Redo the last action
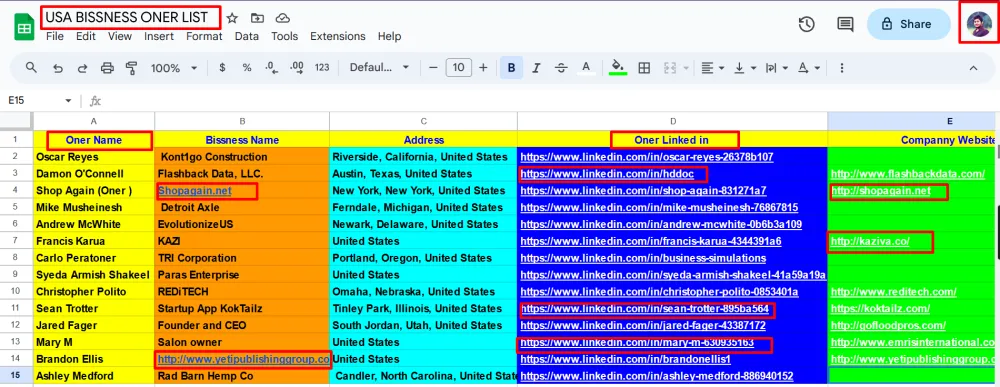Viewport: 1000px width, 387px height. [82, 68]
